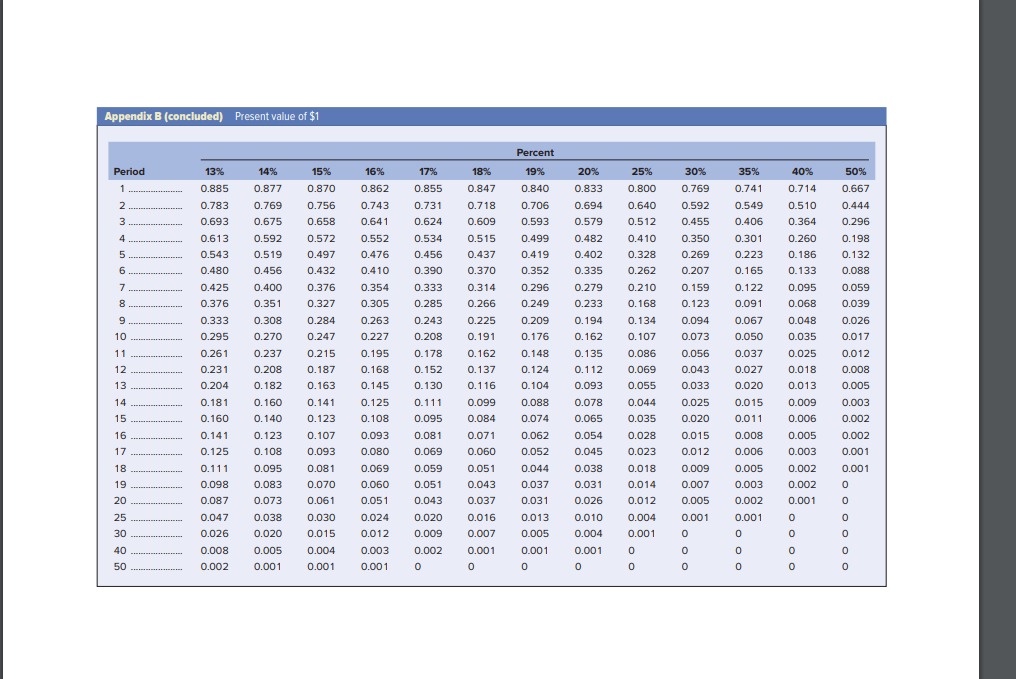Viewport: 1016px width, 679px height.
Task: Click 0.512 in Period 3, 25% column
Action: [x=642, y=222]
